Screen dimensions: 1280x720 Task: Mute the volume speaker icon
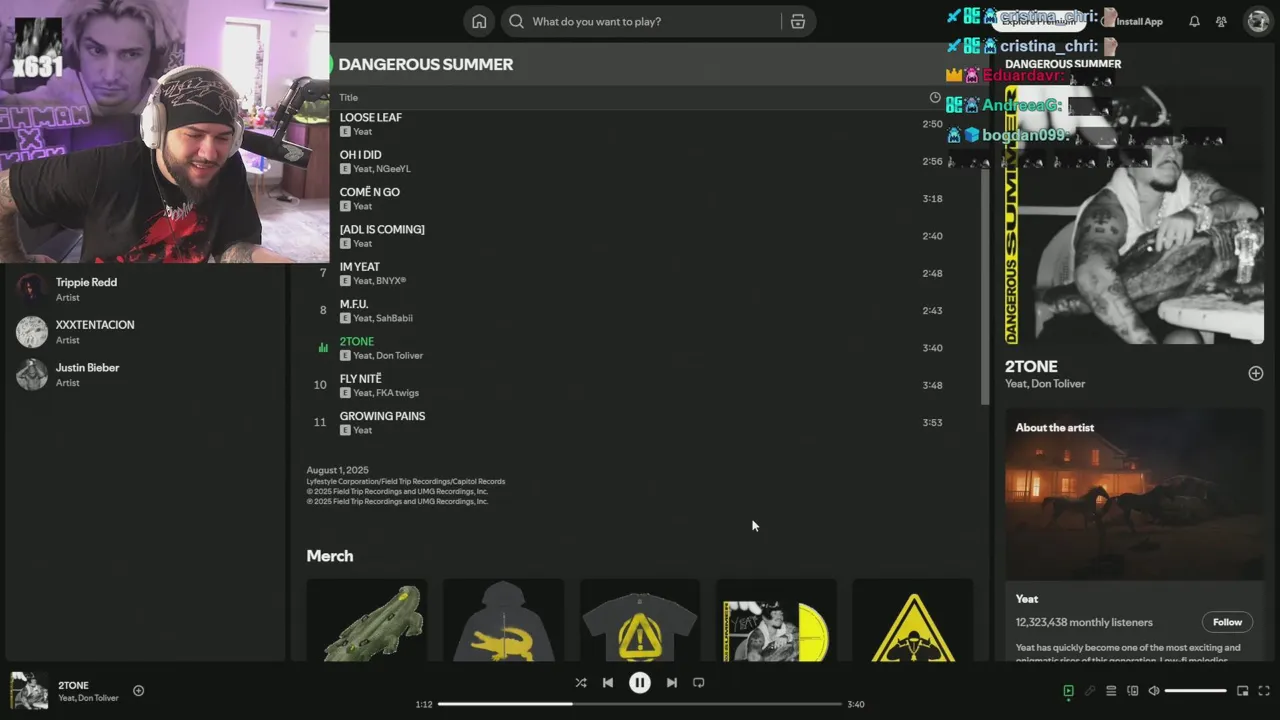pyautogui.click(x=1153, y=690)
